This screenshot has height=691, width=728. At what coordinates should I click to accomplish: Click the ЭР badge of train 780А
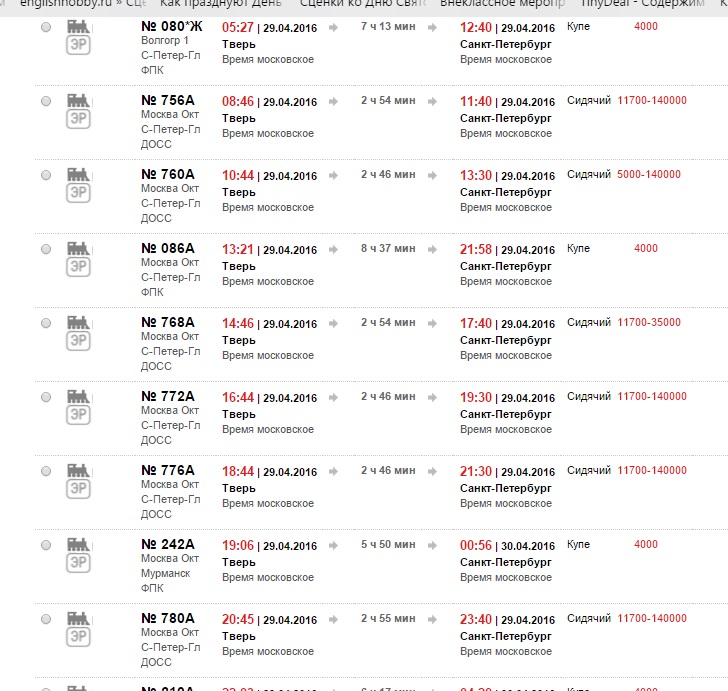pos(78,637)
